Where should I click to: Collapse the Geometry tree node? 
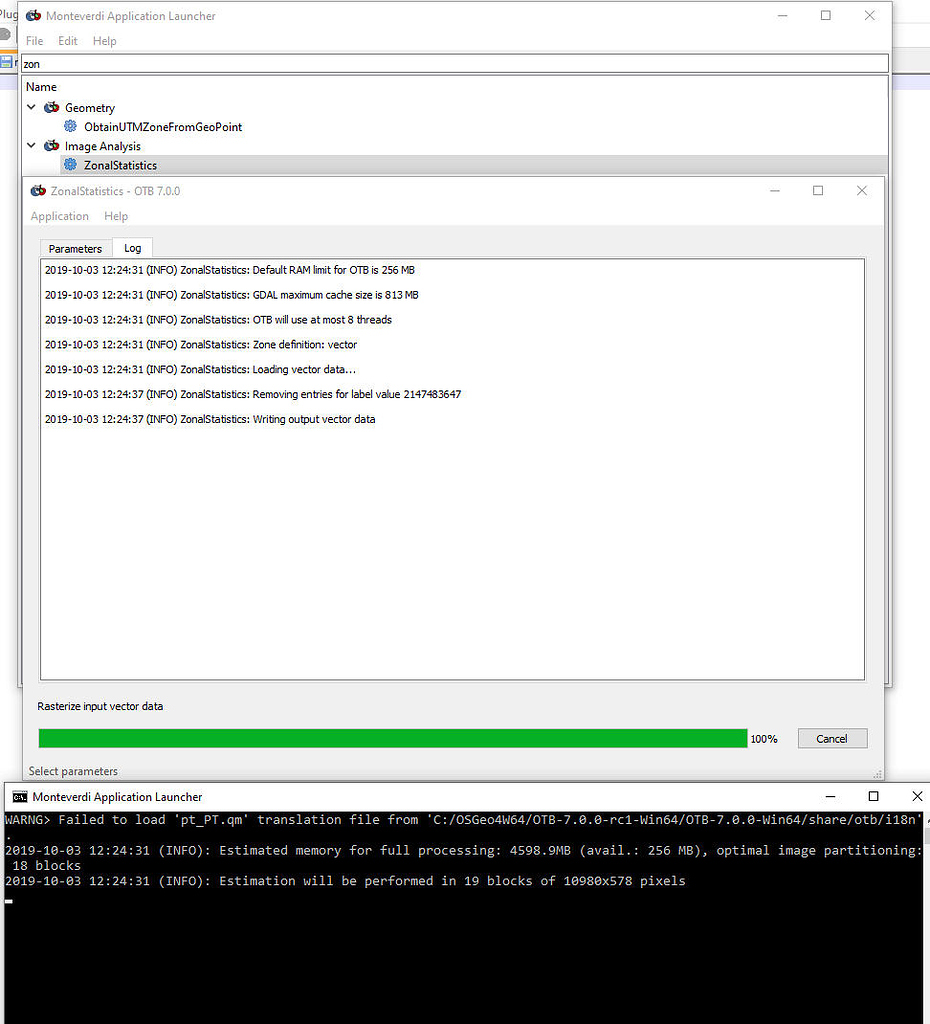pos(31,107)
